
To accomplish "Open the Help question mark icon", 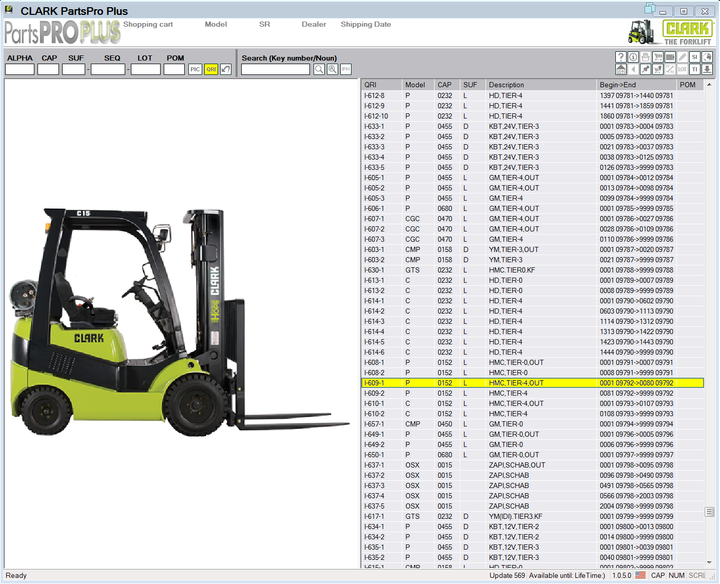I will pyautogui.click(x=620, y=57).
